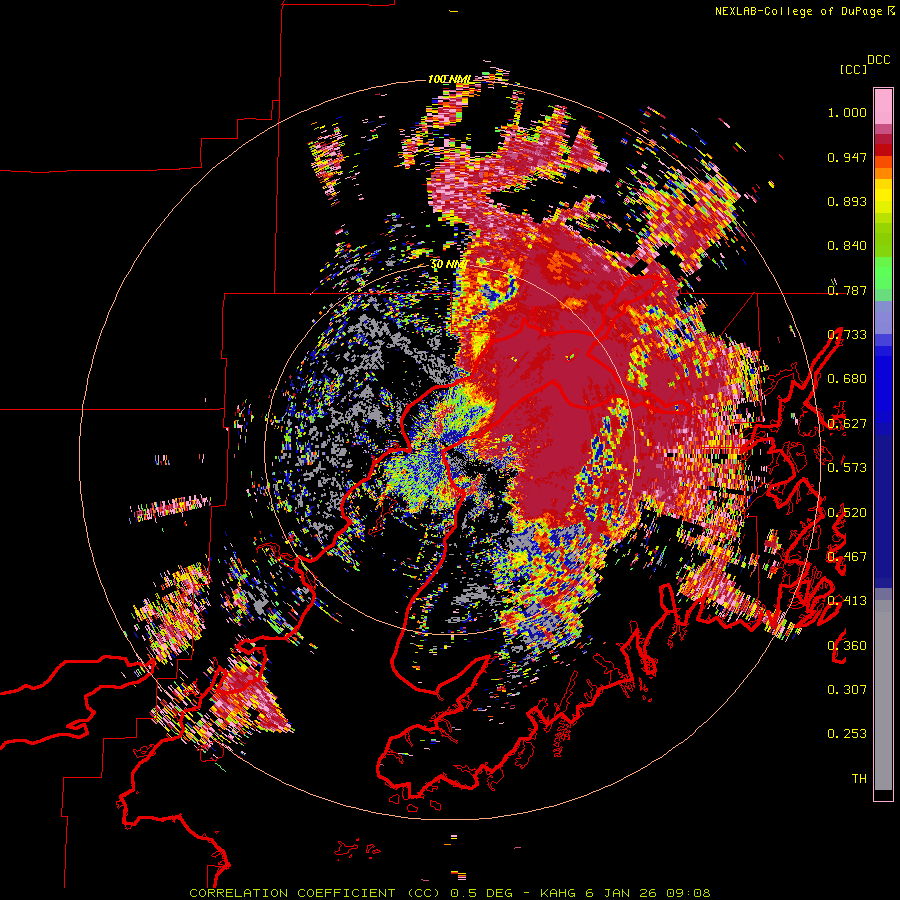The image size is (900, 900).
Task: Select the 0.947 value on the color scale
Action: (x=847, y=157)
